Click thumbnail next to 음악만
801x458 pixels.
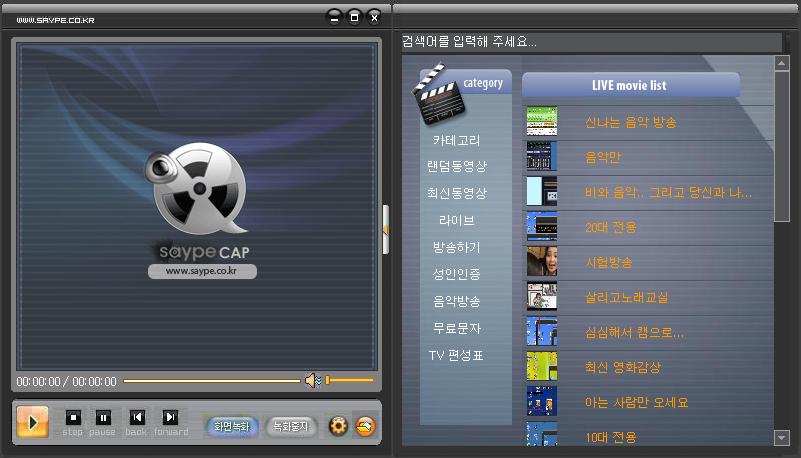click(x=541, y=156)
